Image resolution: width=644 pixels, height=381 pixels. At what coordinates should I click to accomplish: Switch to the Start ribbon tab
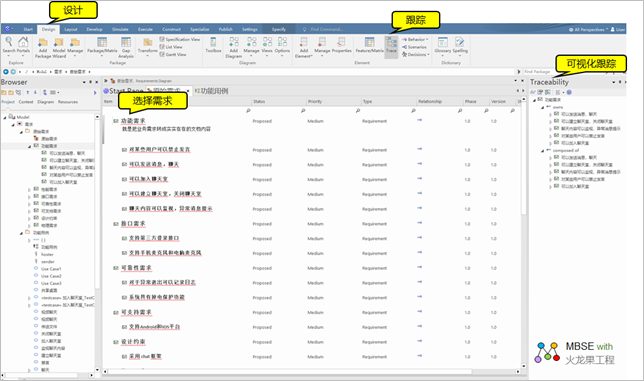[28, 29]
